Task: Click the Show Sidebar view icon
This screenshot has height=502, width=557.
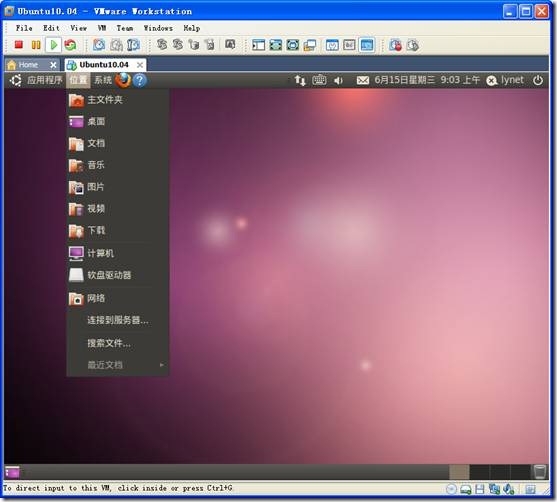Action: (259, 45)
